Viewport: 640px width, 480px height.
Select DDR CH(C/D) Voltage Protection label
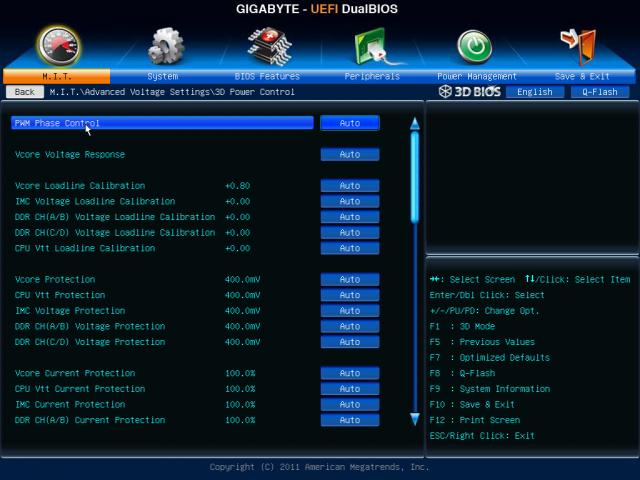click(90, 342)
